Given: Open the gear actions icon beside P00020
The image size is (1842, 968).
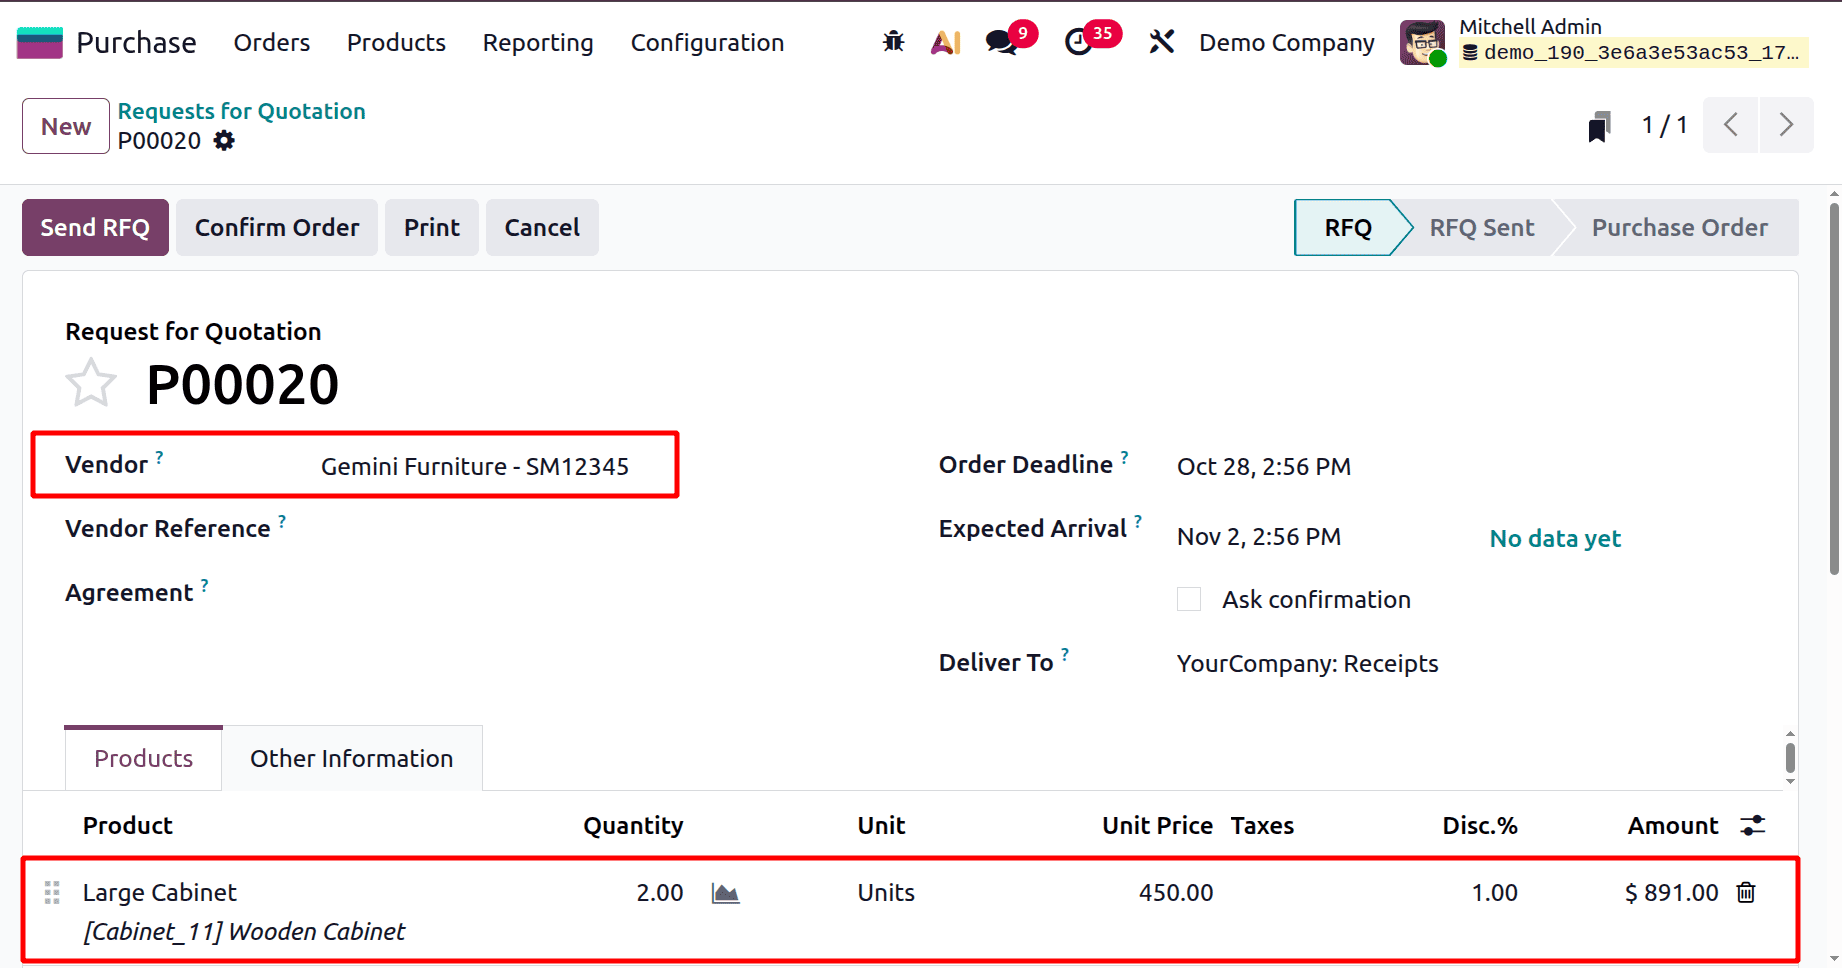Looking at the screenshot, I should pos(223,140).
